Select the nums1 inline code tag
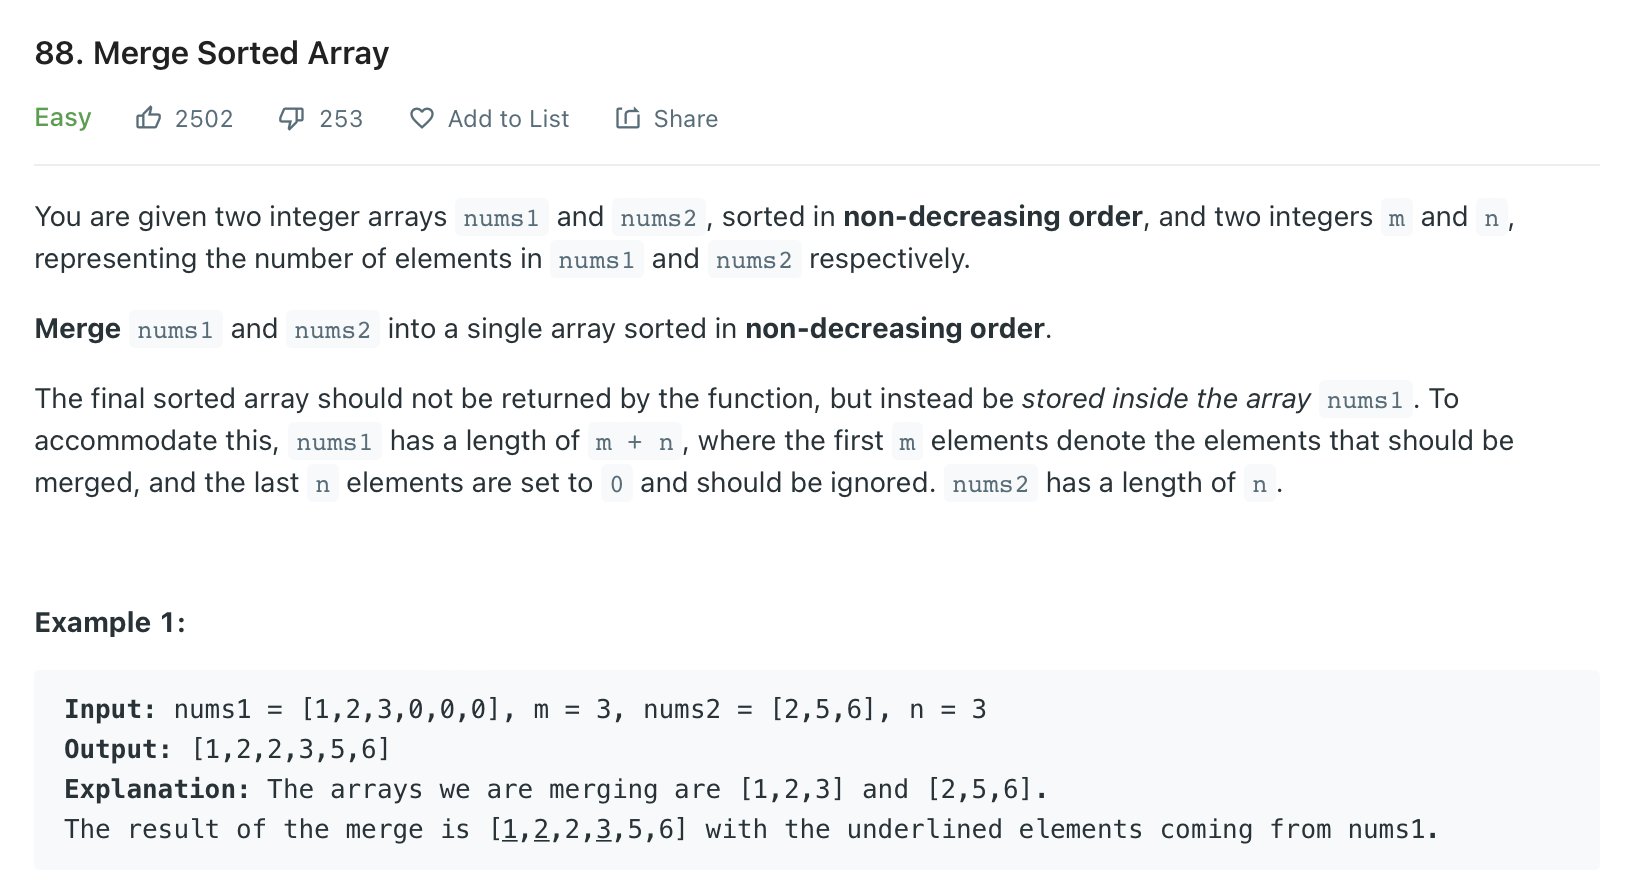 pyautogui.click(x=501, y=217)
